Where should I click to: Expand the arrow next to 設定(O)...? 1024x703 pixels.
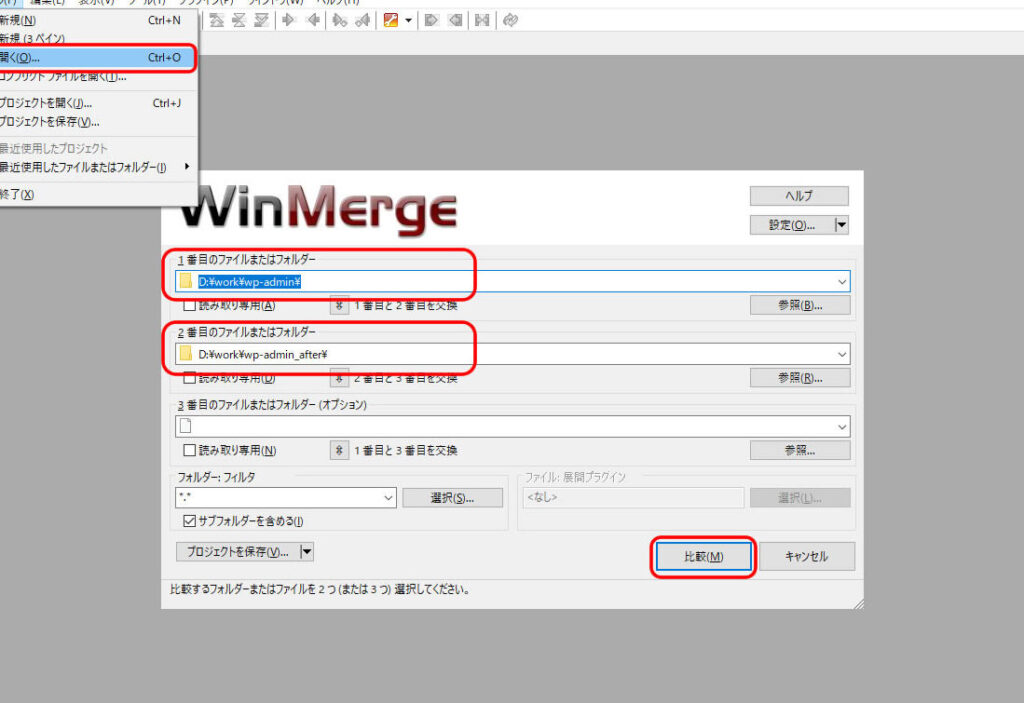(841, 226)
